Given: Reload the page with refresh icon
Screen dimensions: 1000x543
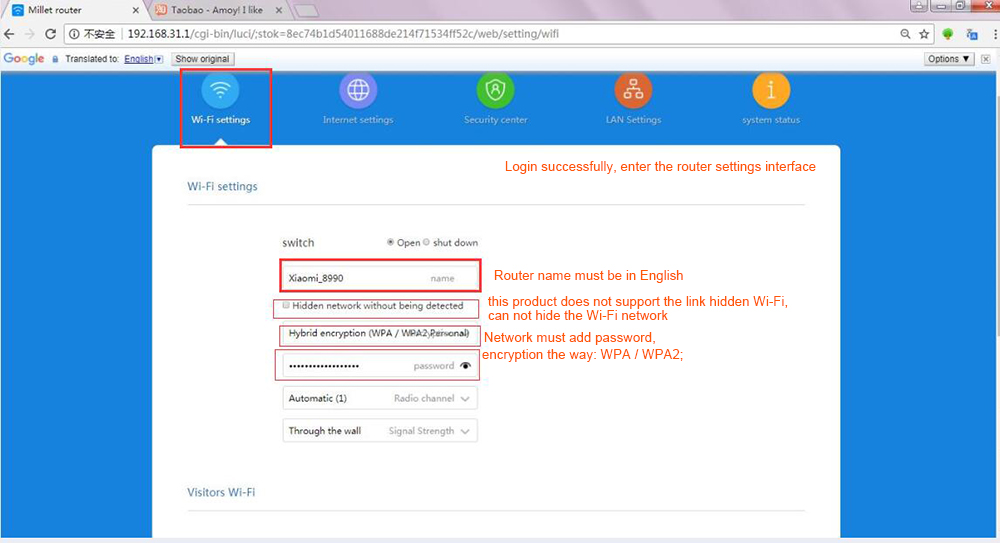Looking at the screenshot, I should click(51, 34).
